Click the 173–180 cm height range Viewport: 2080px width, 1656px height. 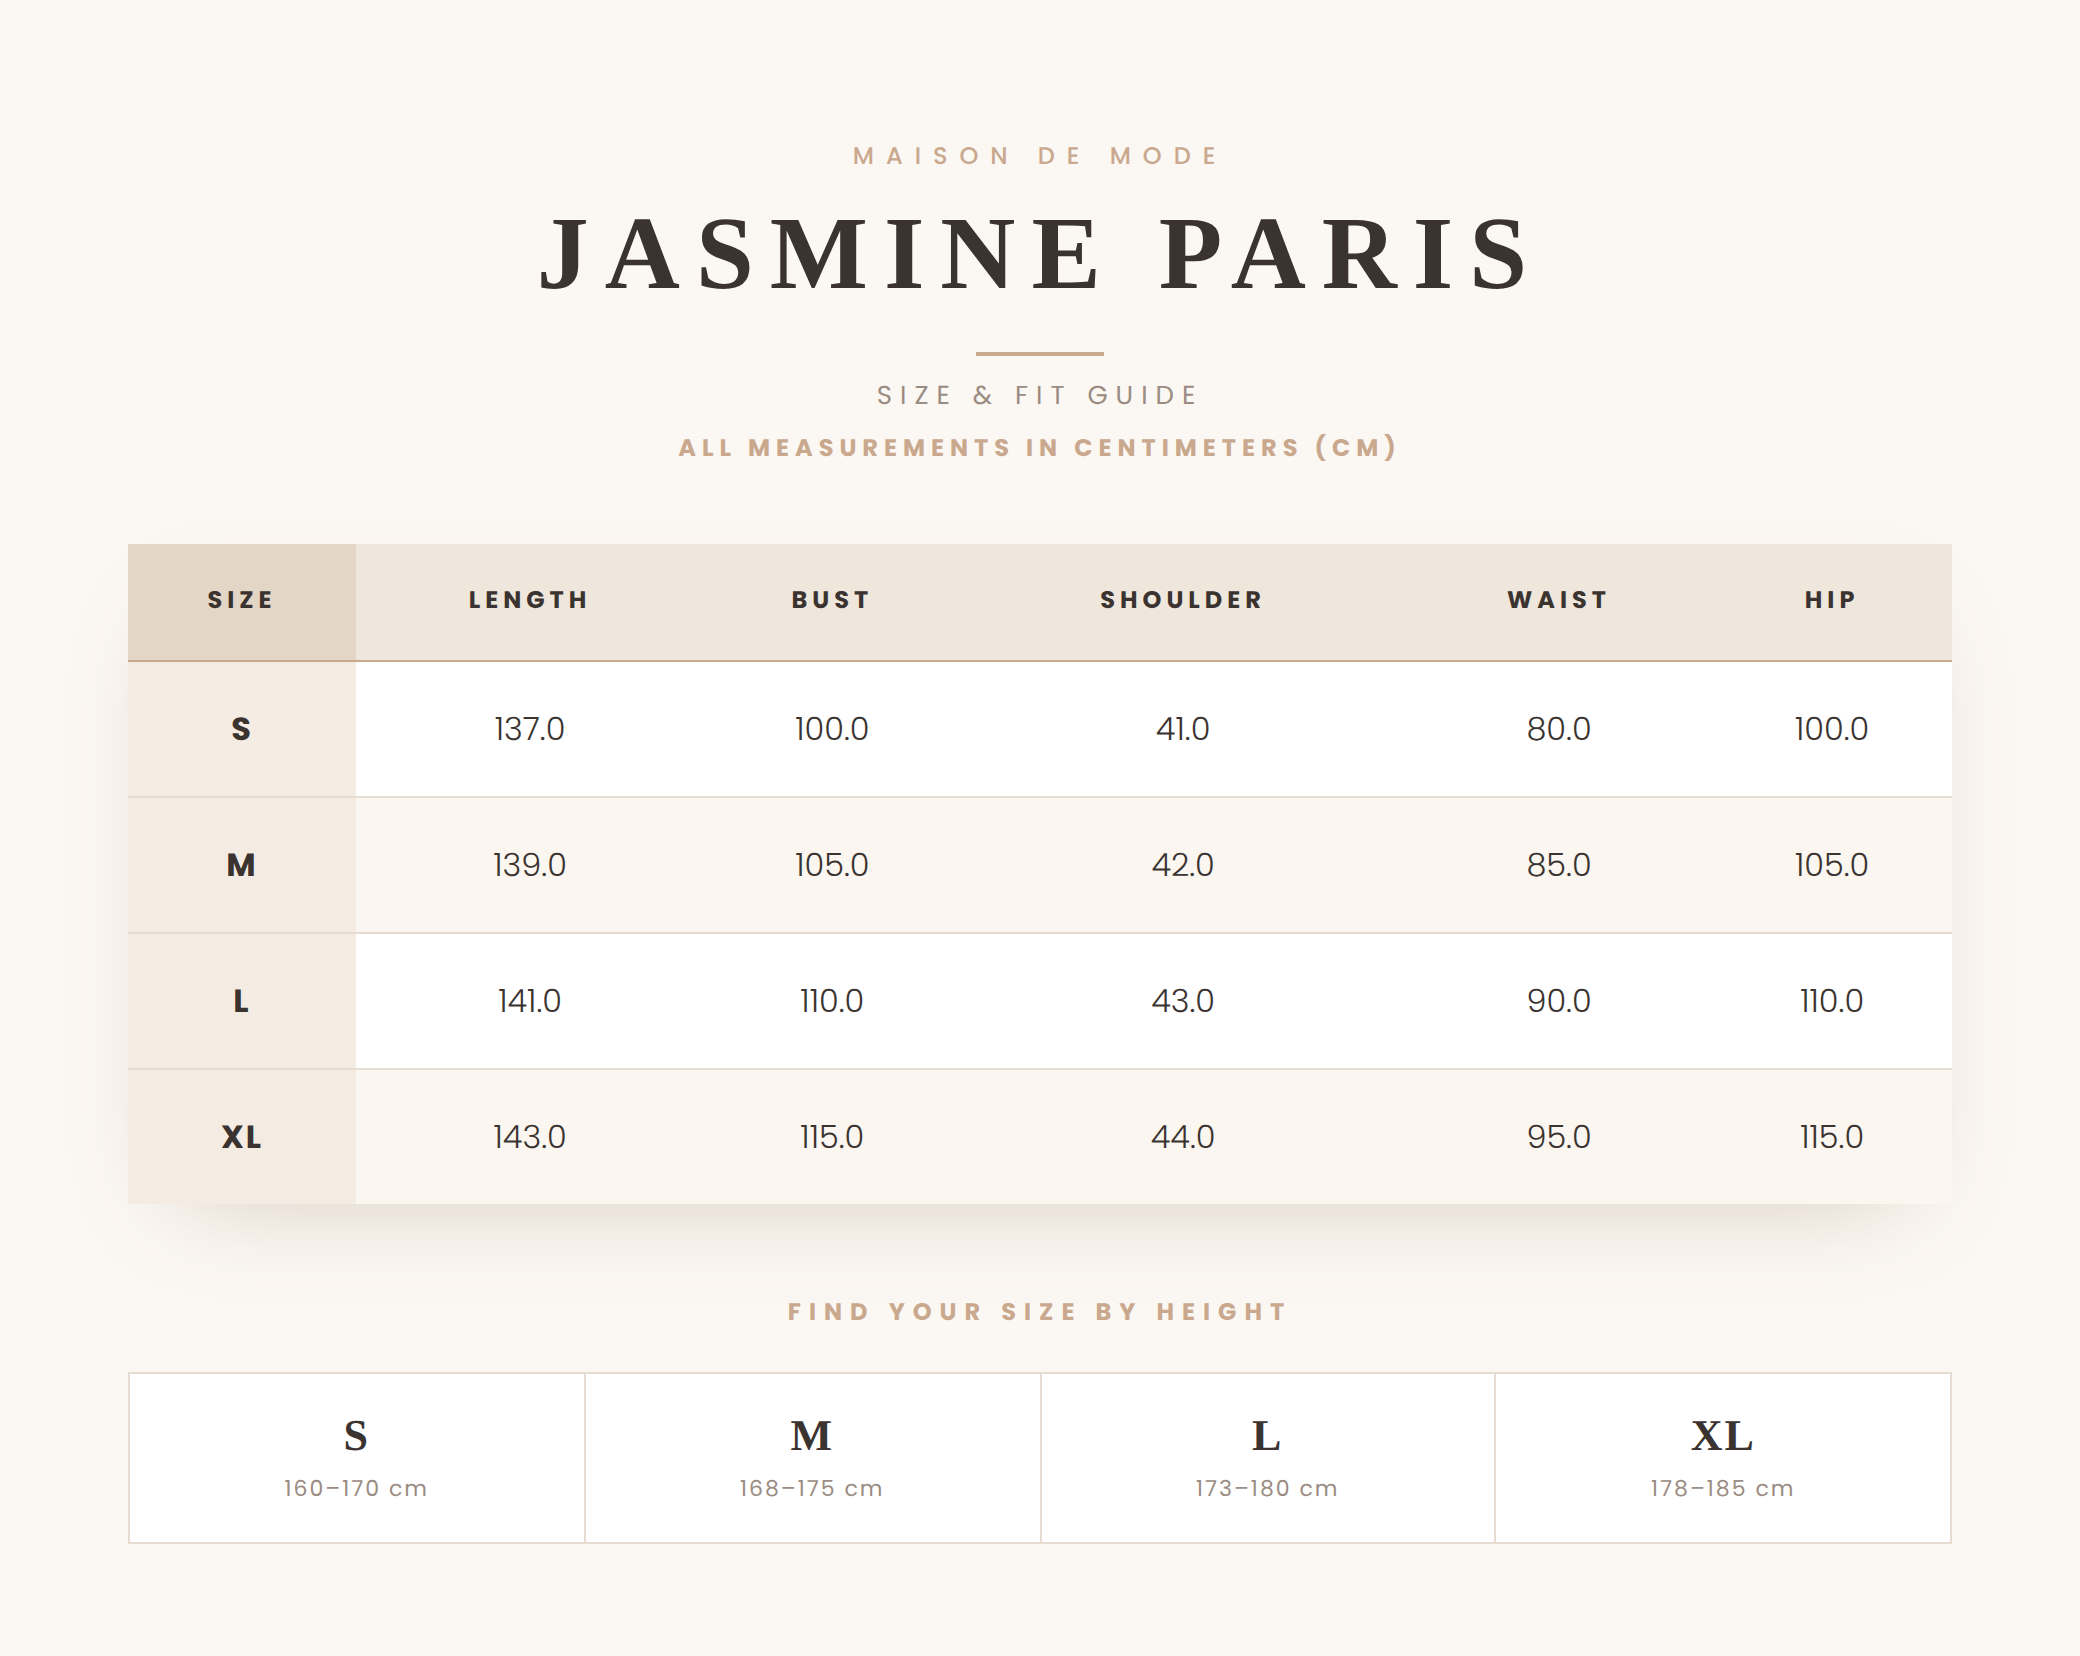tap(1266, 1488)
